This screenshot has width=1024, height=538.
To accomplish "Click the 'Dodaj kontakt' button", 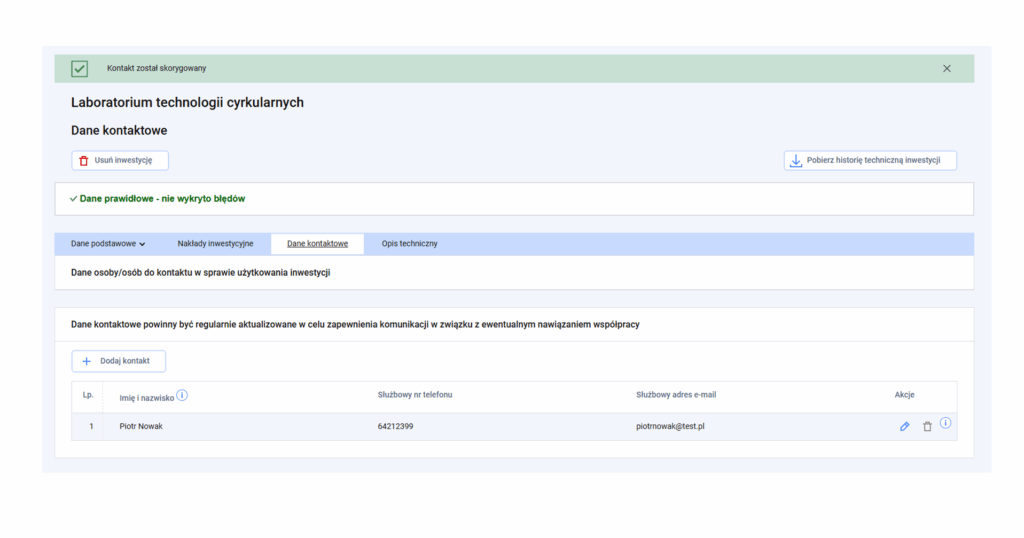I will tap(118, 361).
